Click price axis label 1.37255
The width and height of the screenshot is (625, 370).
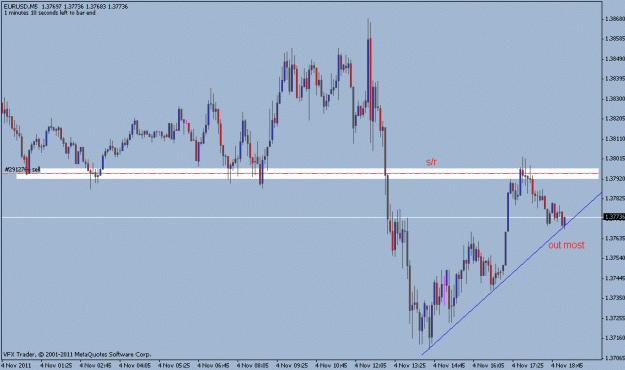(x=614, y=318)
